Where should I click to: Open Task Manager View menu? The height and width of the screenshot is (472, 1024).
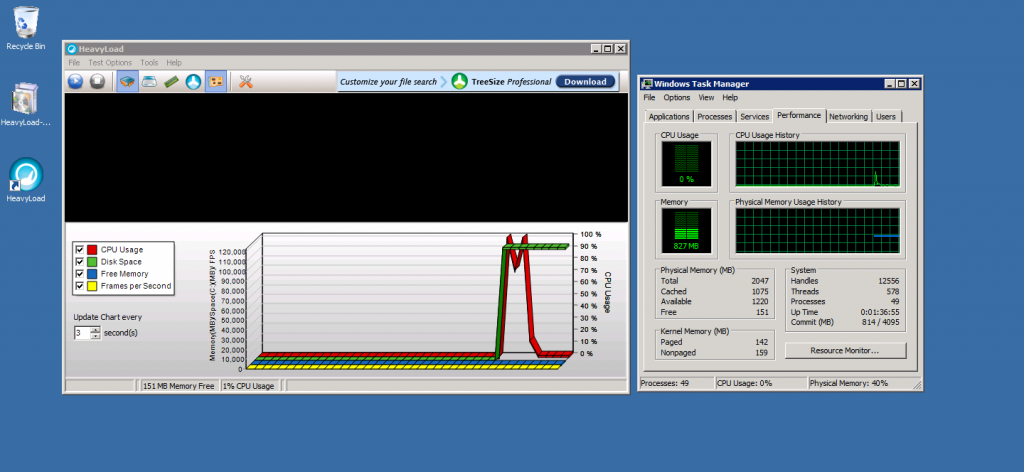(x=706, y=97)
